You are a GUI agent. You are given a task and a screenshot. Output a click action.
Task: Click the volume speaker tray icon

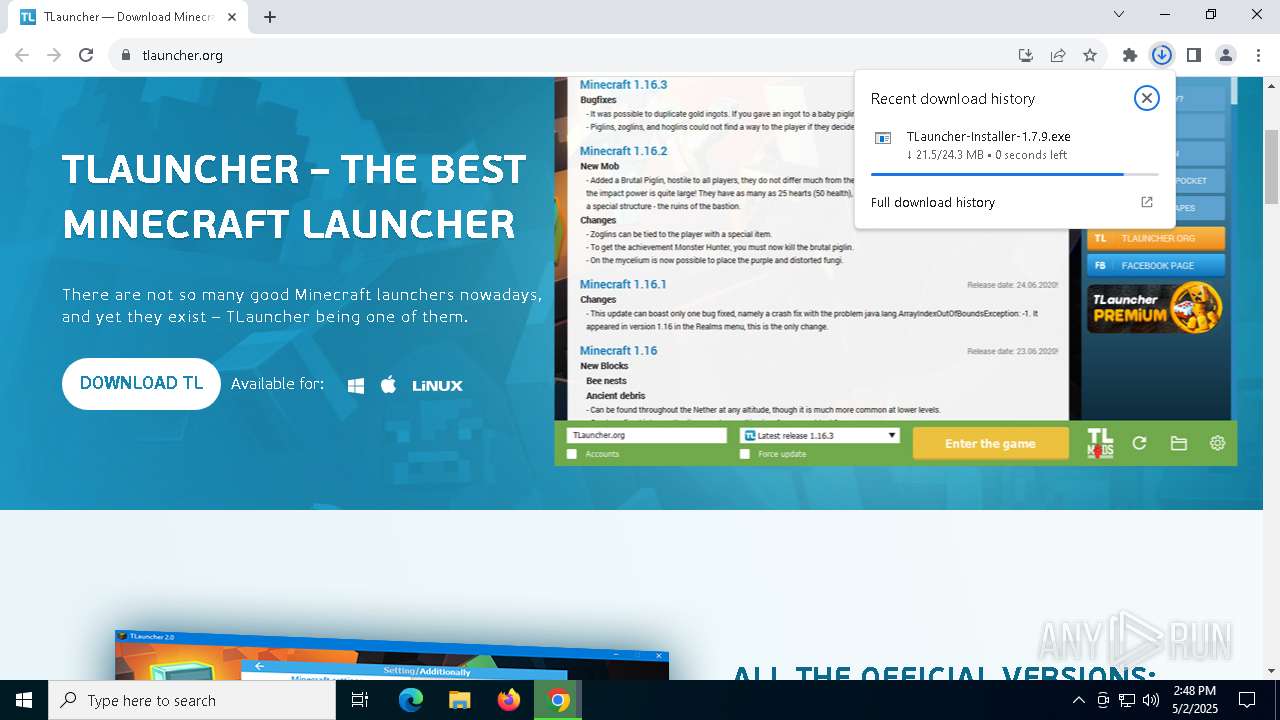pyautogui.click(x=1151, y=700)
